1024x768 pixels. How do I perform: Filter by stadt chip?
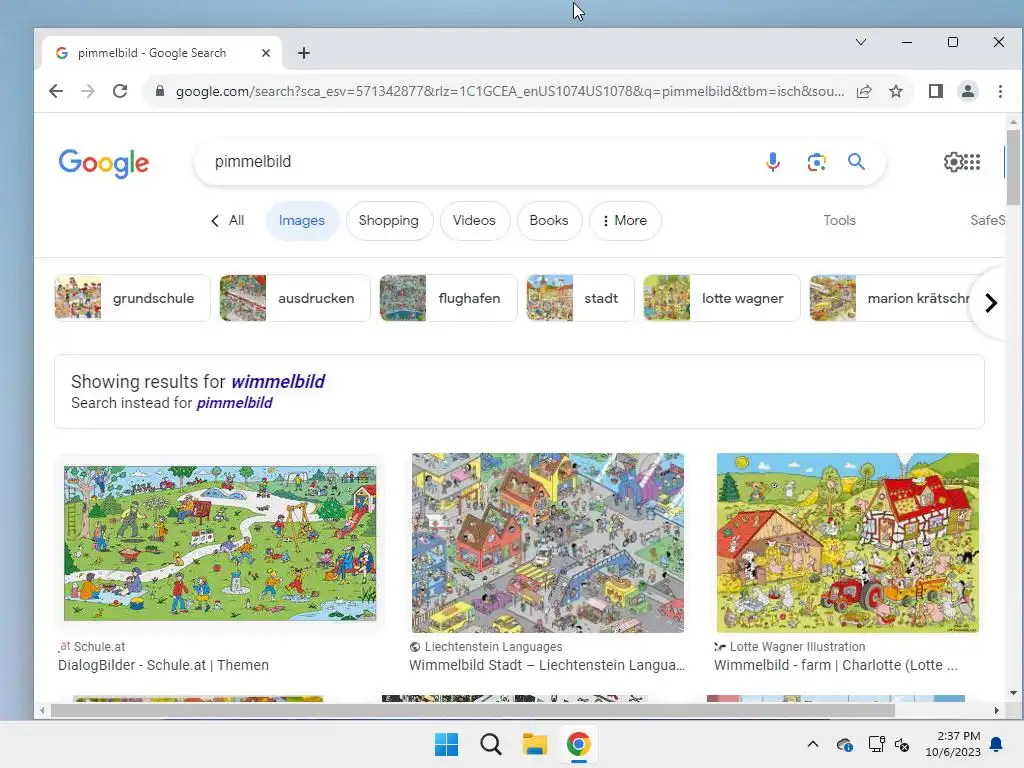coord(580,298)
